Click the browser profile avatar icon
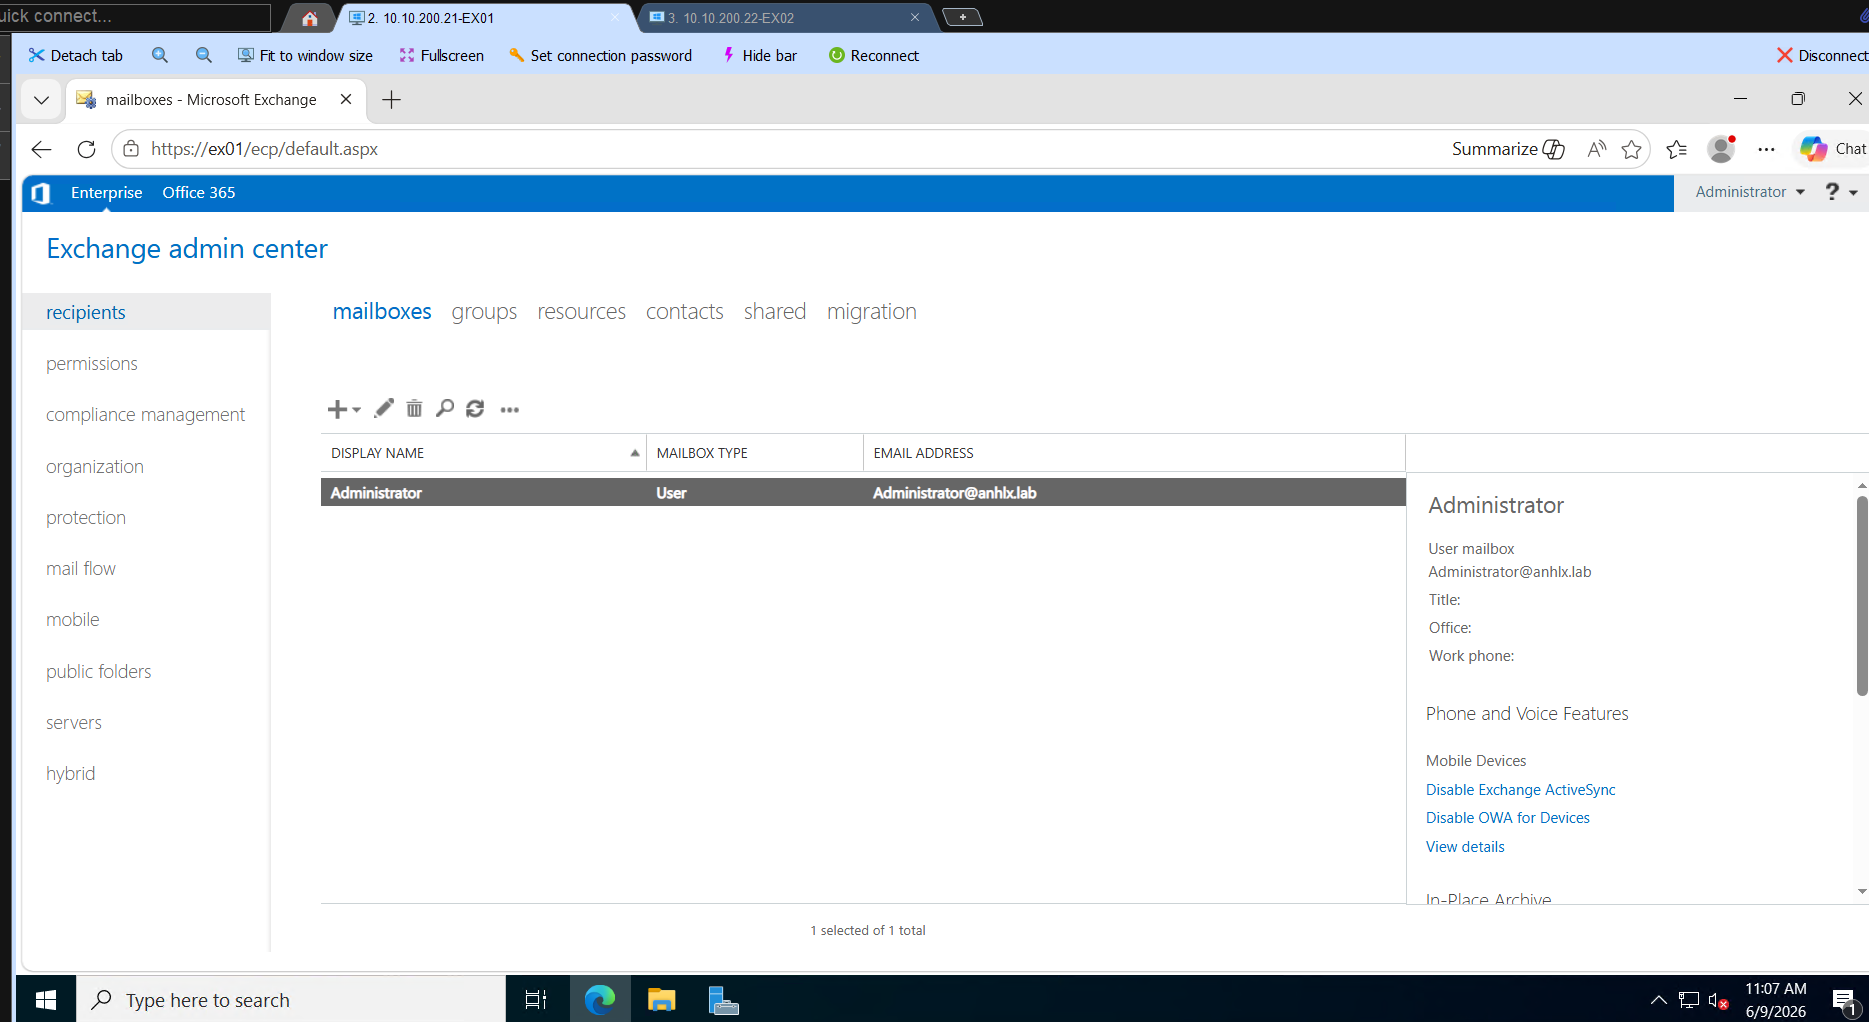The height and width of the screenshot is (1022, 1869). (x=1721, y=149)
